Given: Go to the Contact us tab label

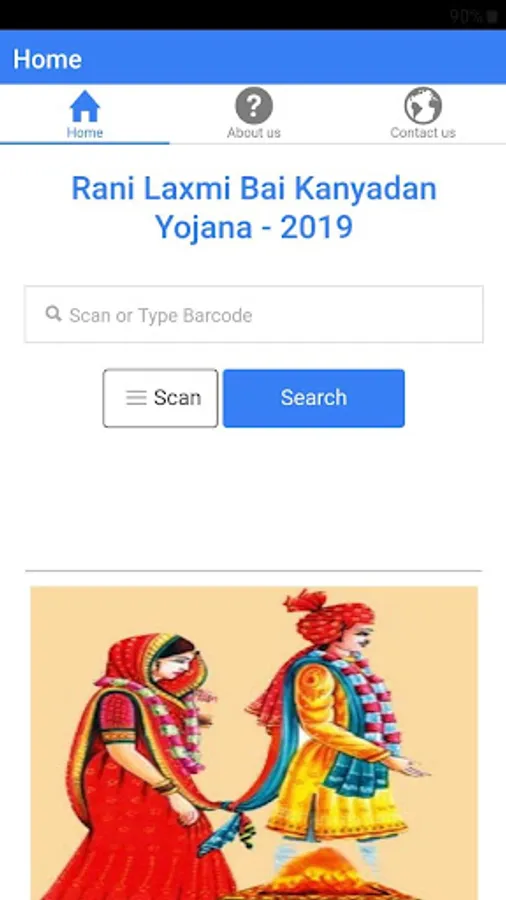Looking at the screenshot, I should pos(423,133).
